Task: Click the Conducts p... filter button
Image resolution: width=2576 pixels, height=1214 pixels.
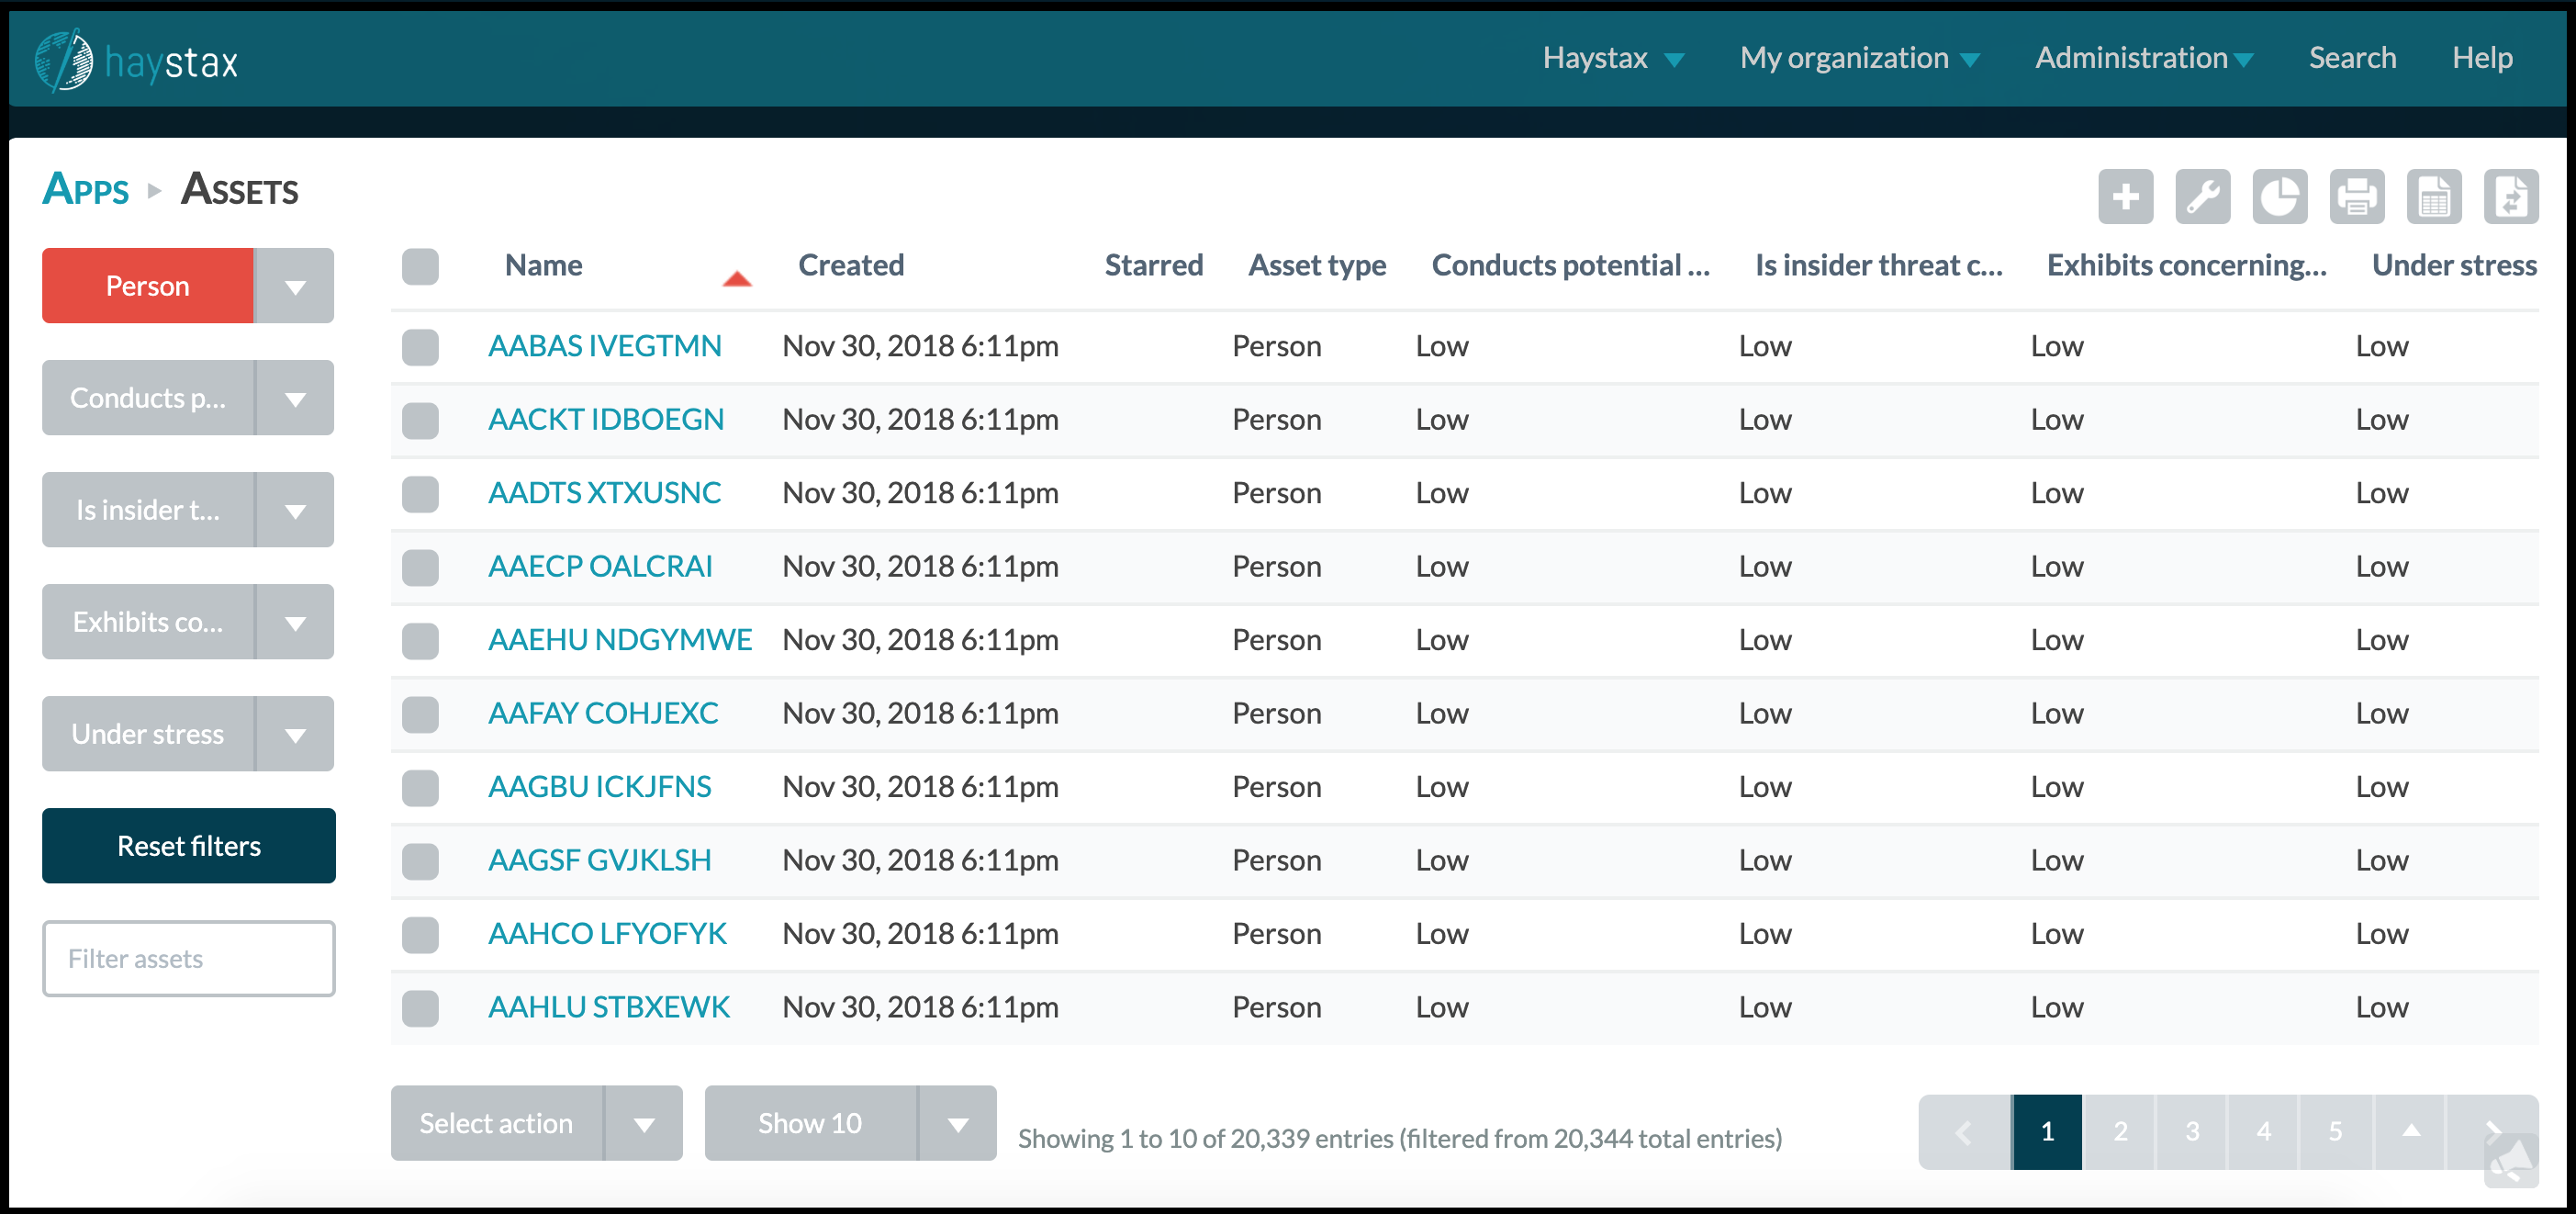Action: [148, 398]
